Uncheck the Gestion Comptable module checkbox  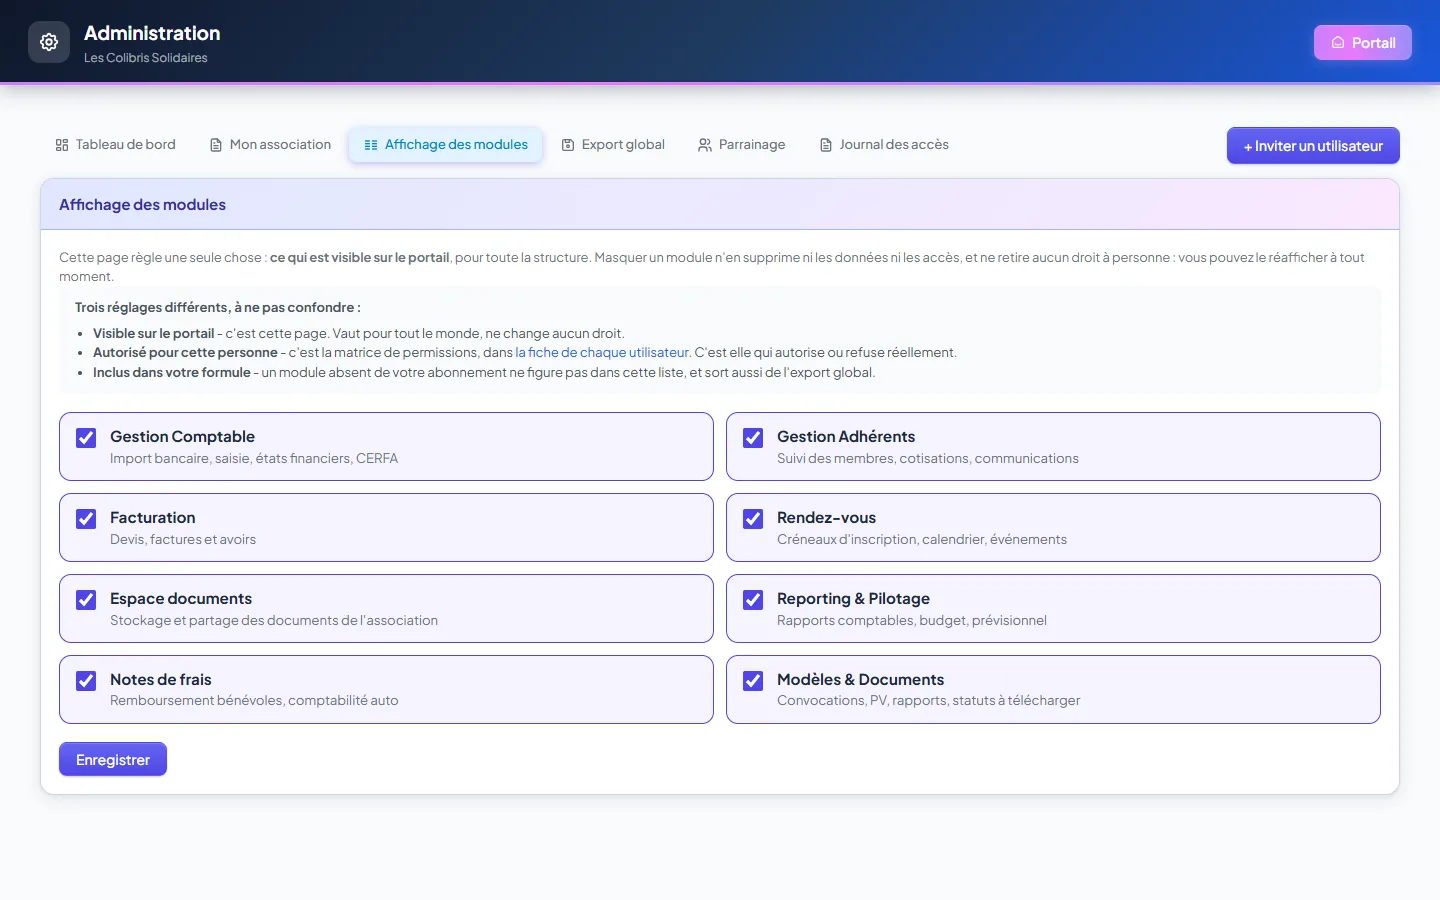tap(86, 438)
